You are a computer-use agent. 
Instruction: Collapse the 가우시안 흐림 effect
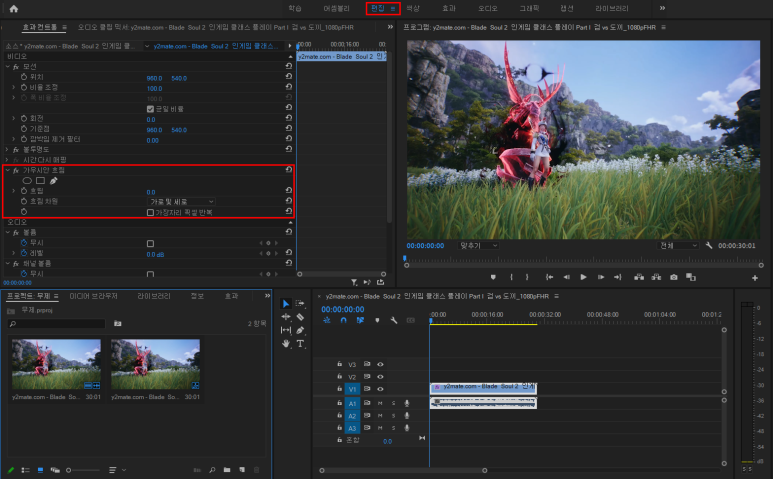click(x=7, y=170)
